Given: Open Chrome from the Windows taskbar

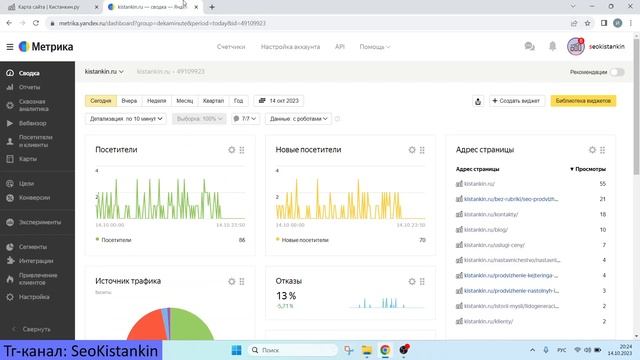Looking at the screenshot, I should coord(385,350).
